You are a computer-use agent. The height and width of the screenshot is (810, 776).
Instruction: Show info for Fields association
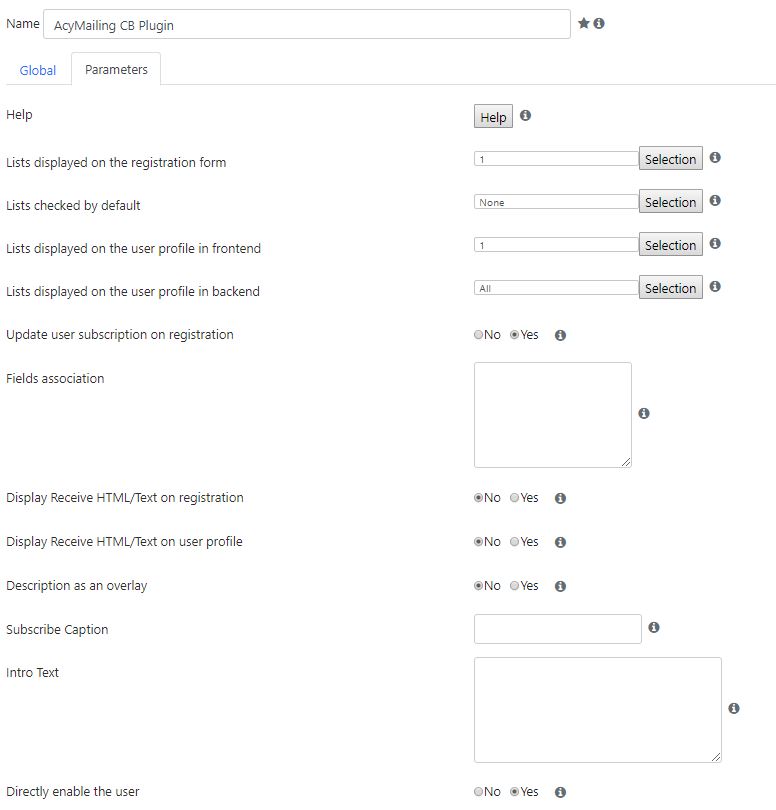pyautogui.click(x=644, y=413)
